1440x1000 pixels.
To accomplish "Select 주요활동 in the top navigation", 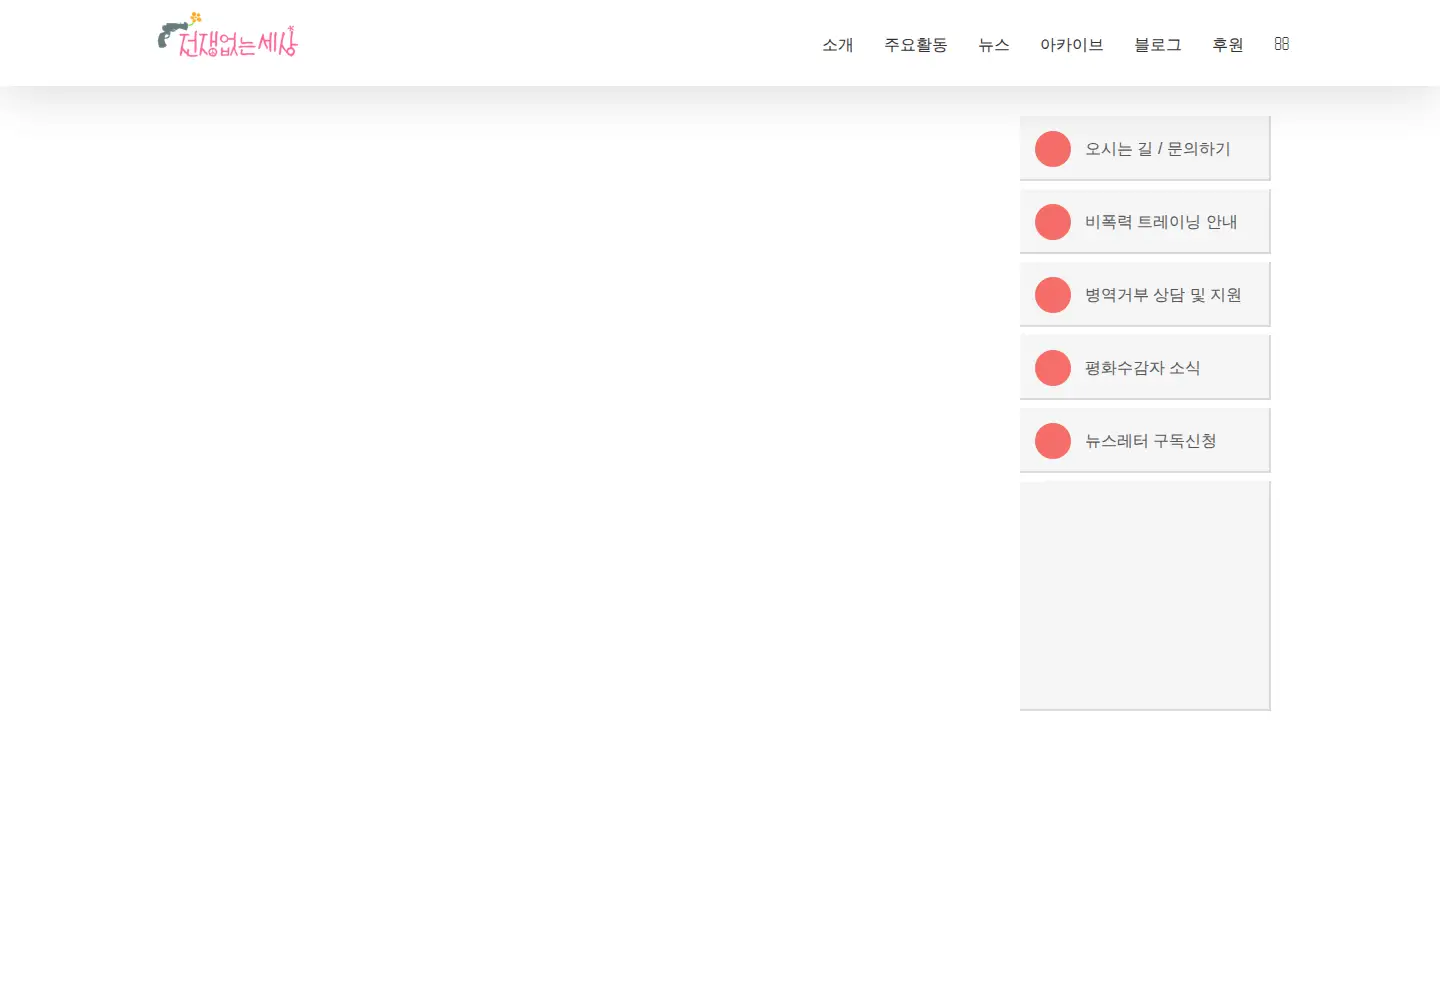I will tap(916, 45).
